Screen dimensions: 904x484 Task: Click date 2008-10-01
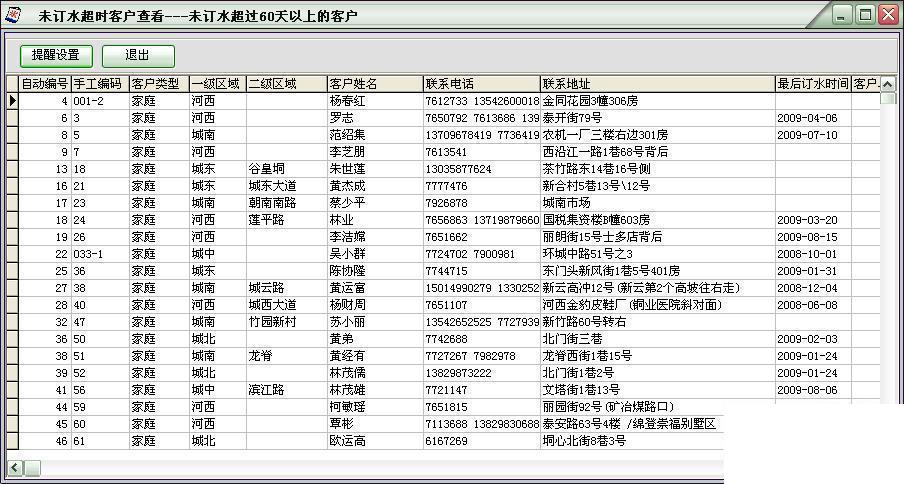click(x=807, y=255)
